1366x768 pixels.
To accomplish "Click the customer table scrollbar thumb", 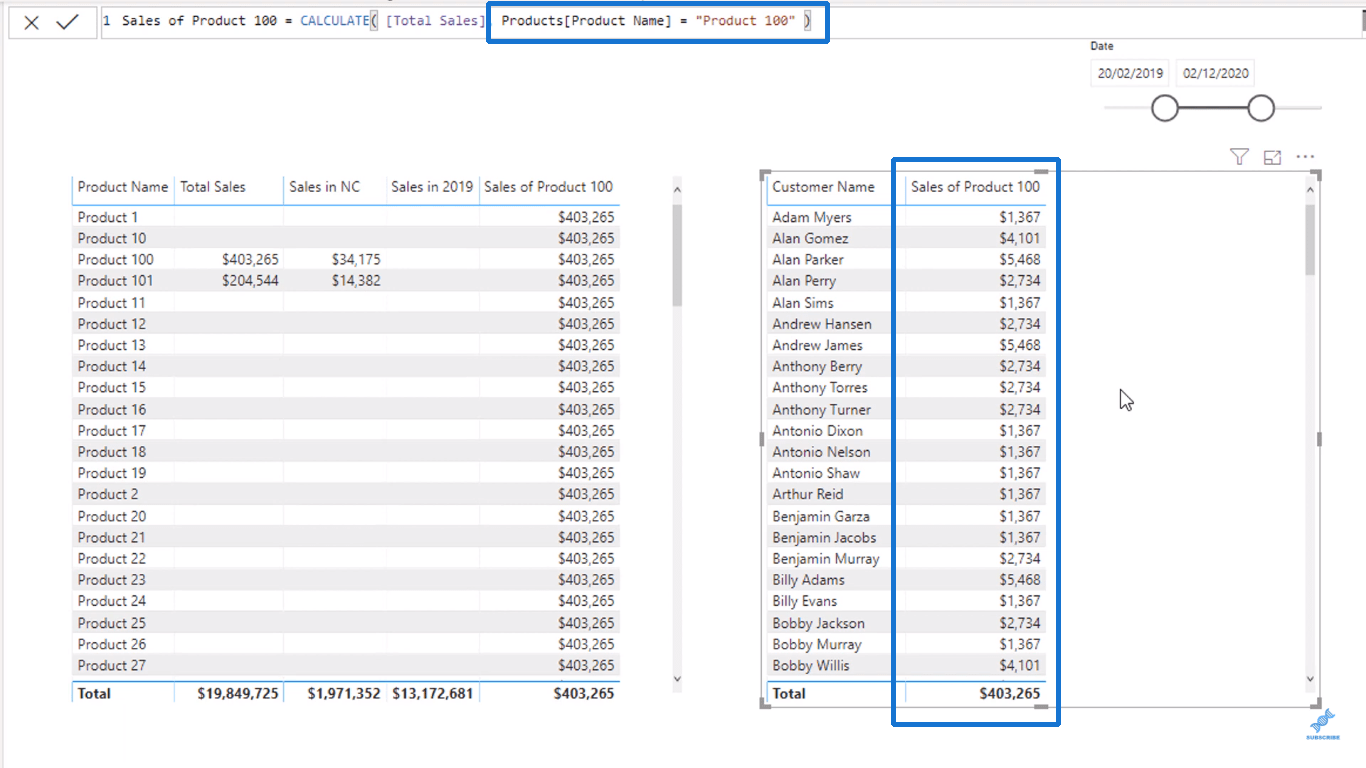I will click(x=1311, y=240).
